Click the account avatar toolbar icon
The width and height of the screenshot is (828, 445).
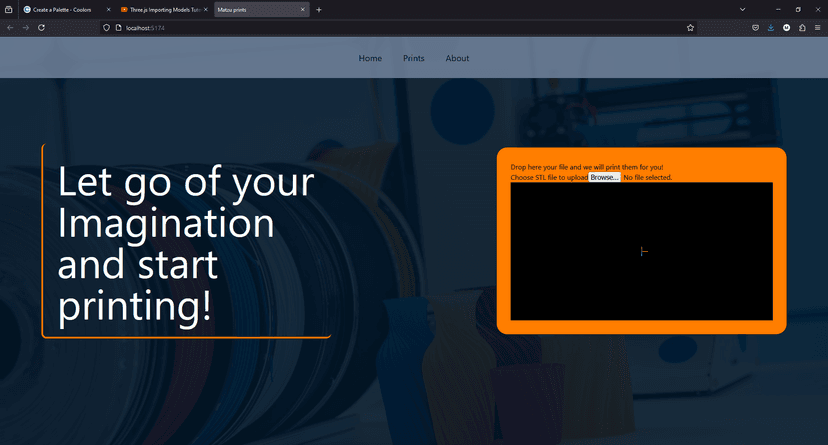click(x=787, y=28)
